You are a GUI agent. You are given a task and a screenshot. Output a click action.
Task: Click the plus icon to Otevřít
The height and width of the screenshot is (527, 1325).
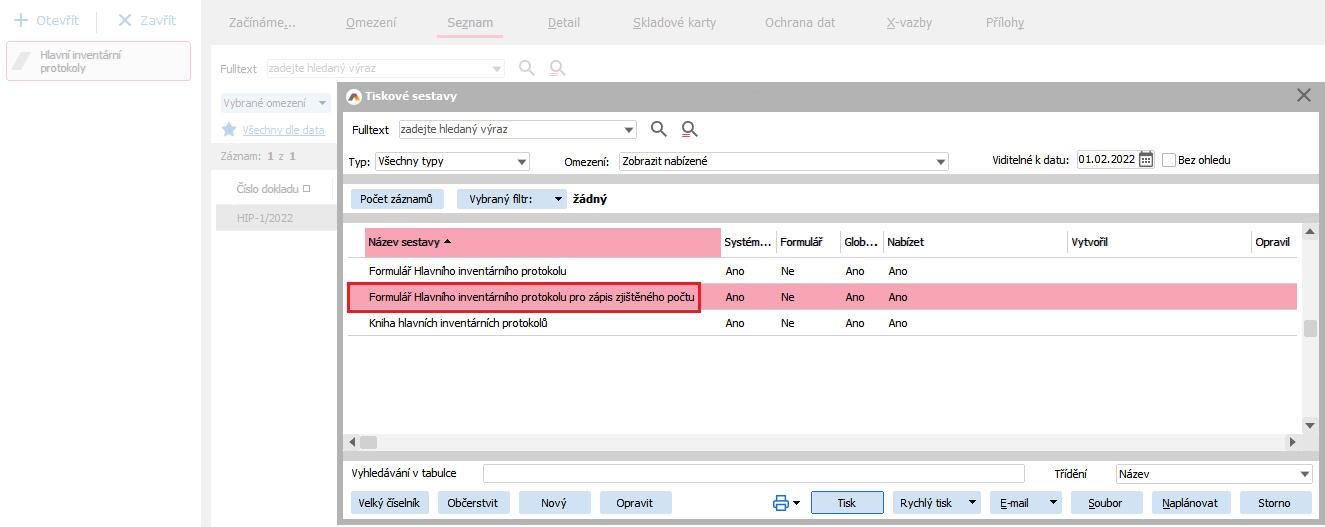click(19, 21)
